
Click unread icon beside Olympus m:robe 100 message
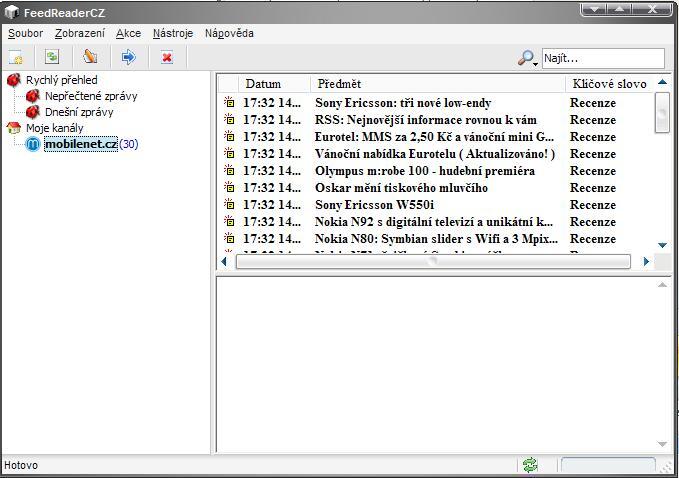(228, 171)
